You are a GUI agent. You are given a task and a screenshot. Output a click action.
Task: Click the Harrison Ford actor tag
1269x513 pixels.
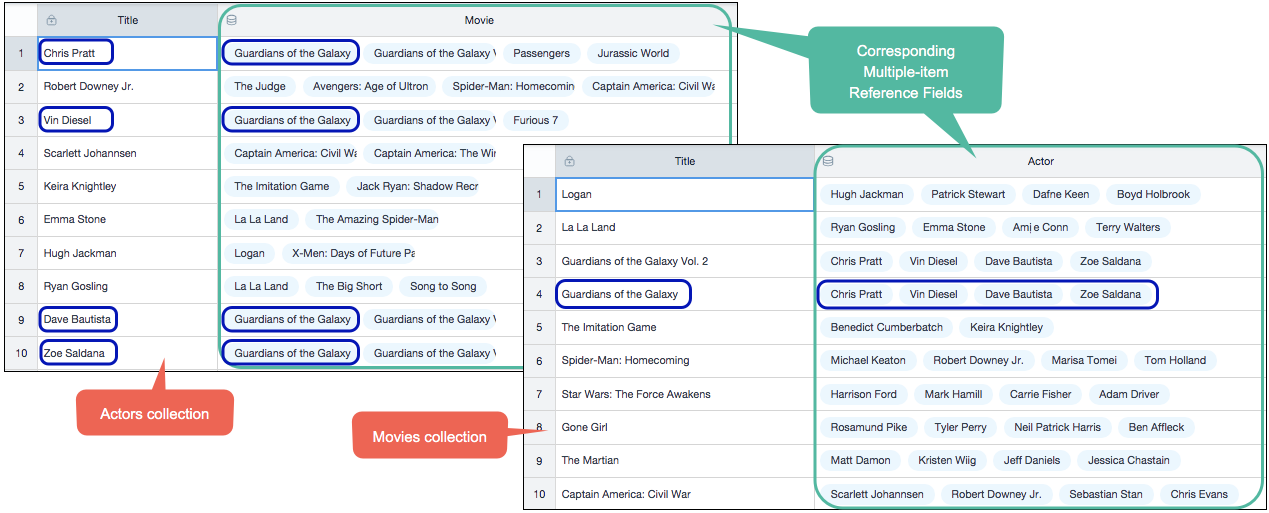click(864, 394)
